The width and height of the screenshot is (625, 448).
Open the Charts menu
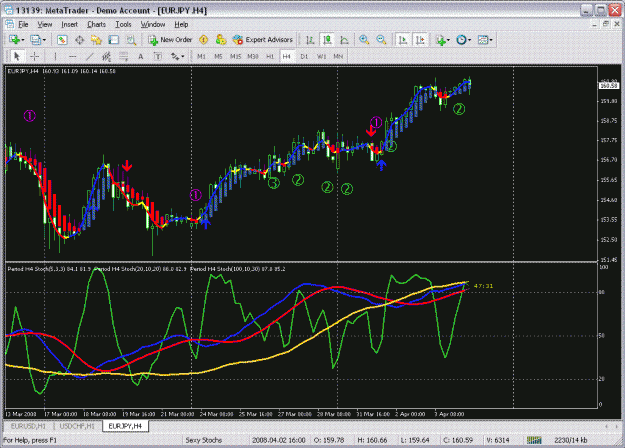pos(96,24)
